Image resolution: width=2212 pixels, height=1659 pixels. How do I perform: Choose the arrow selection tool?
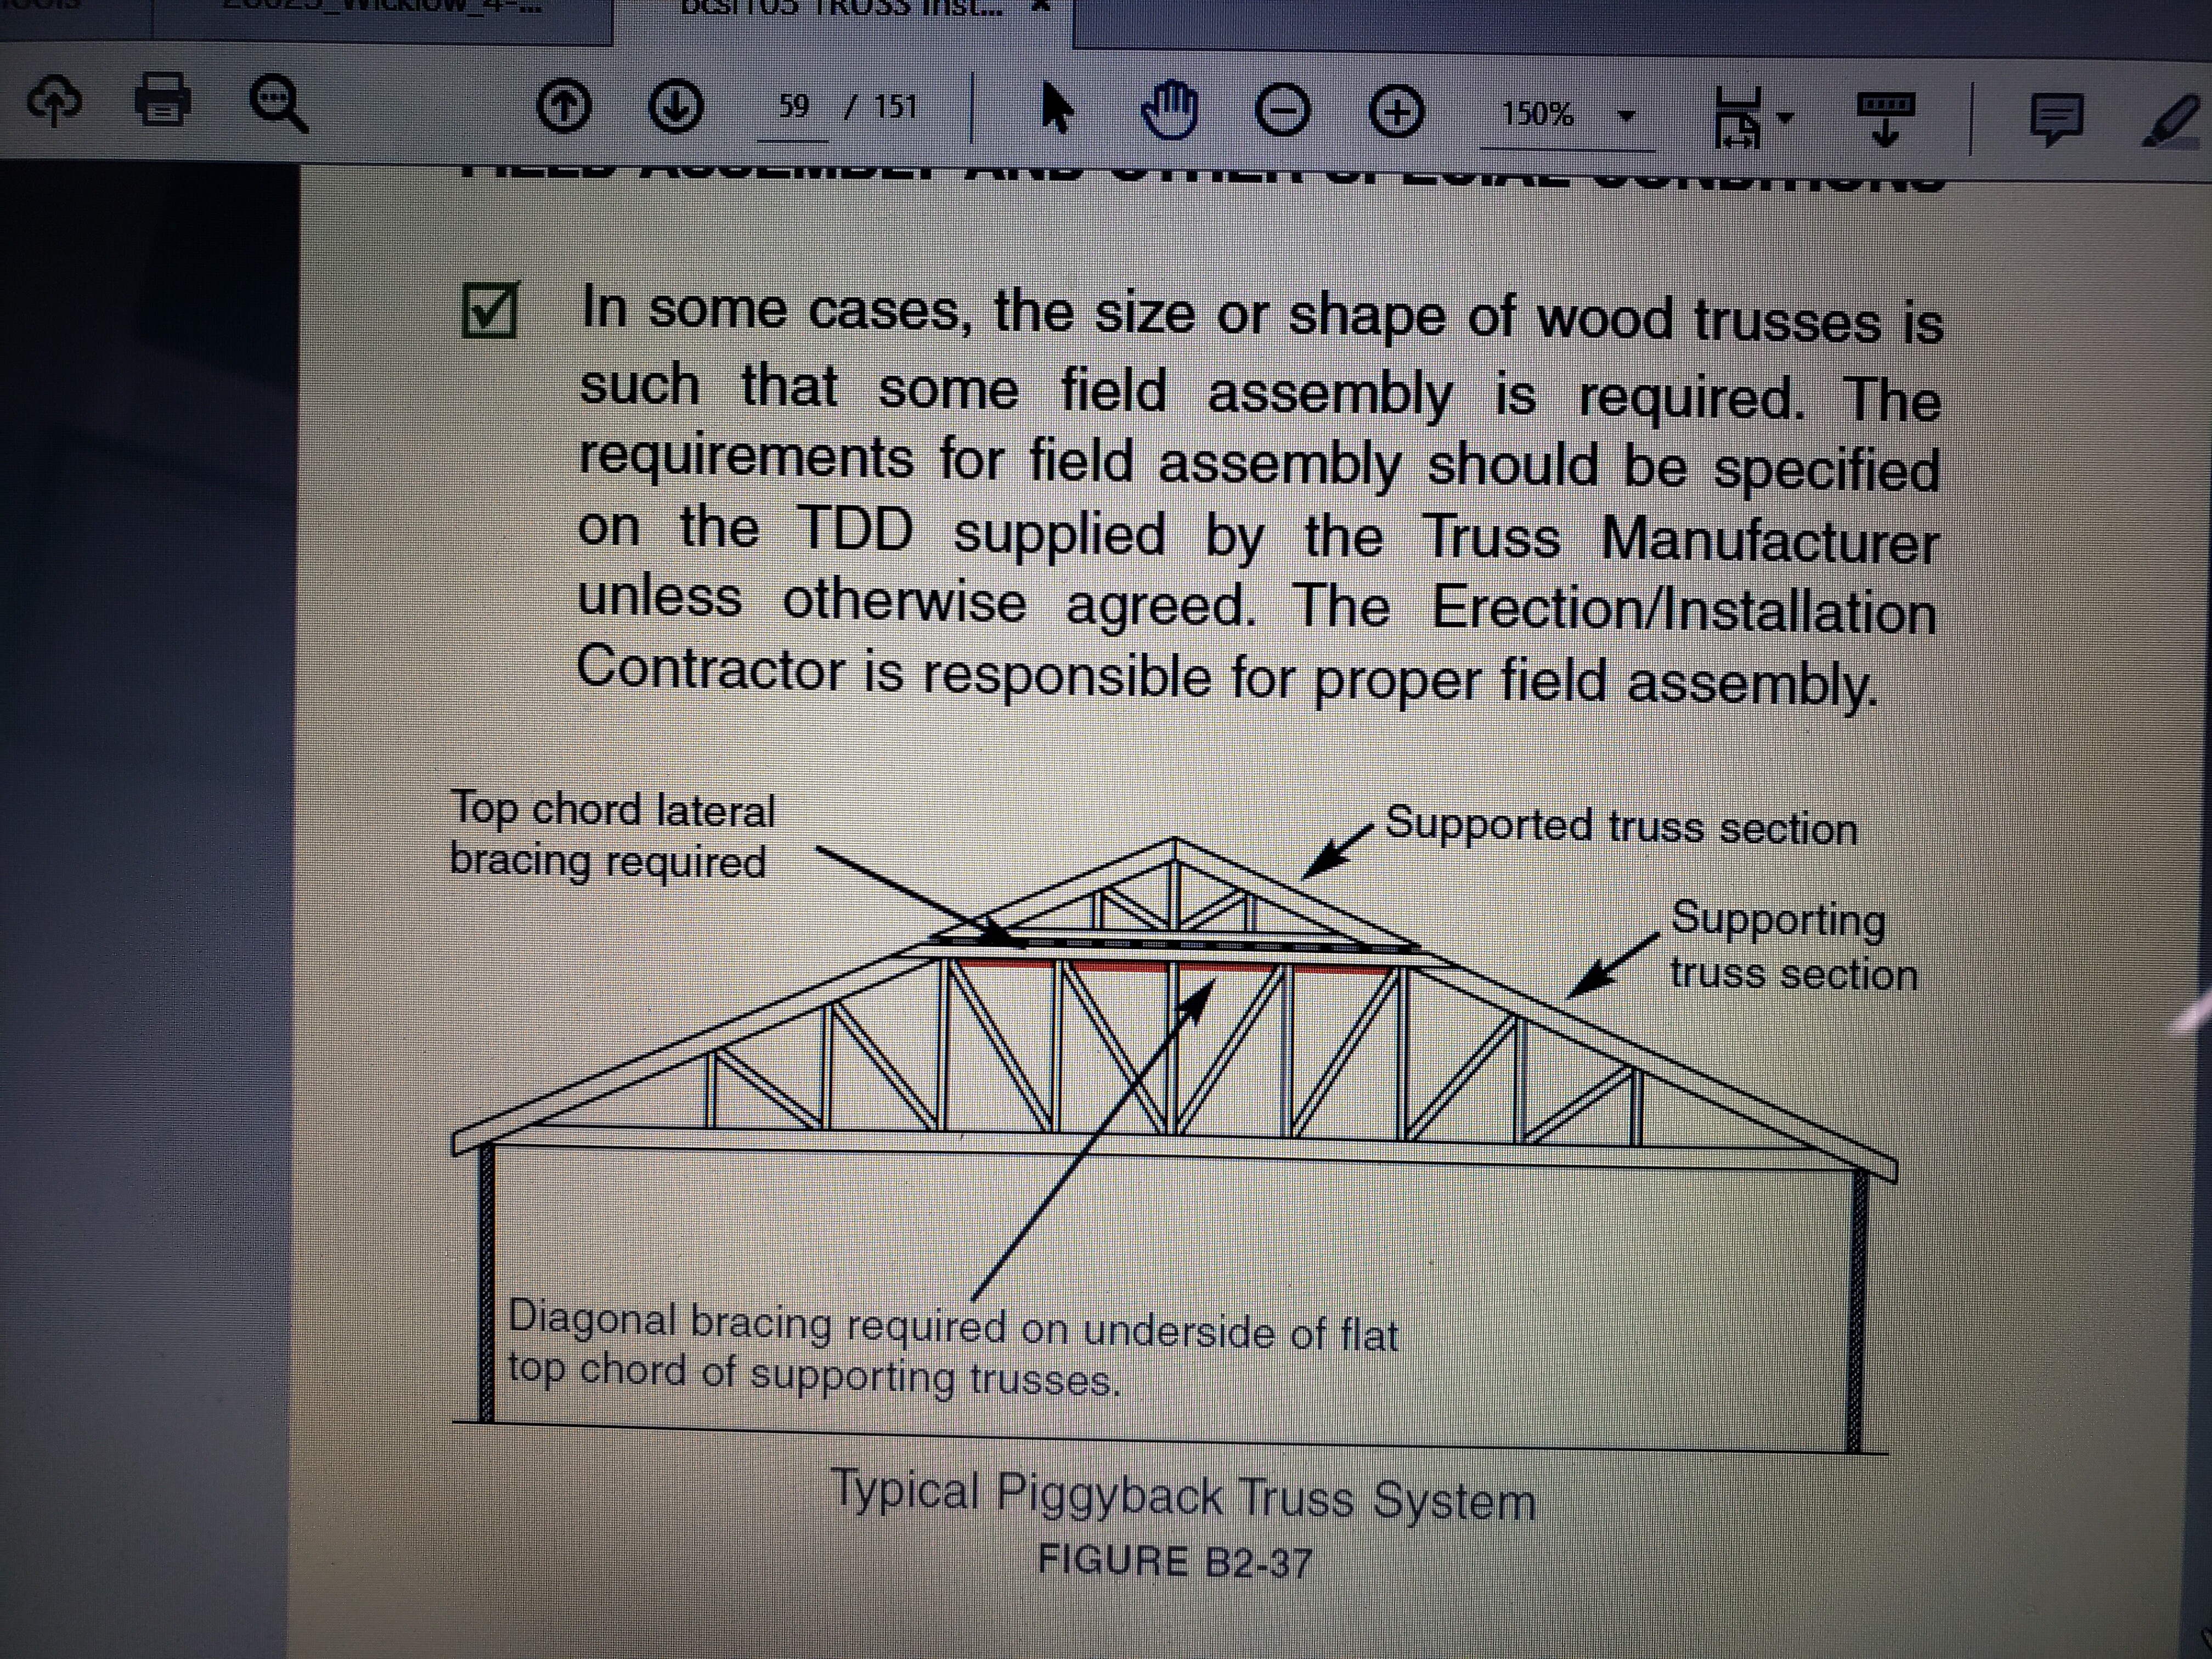1056,108
